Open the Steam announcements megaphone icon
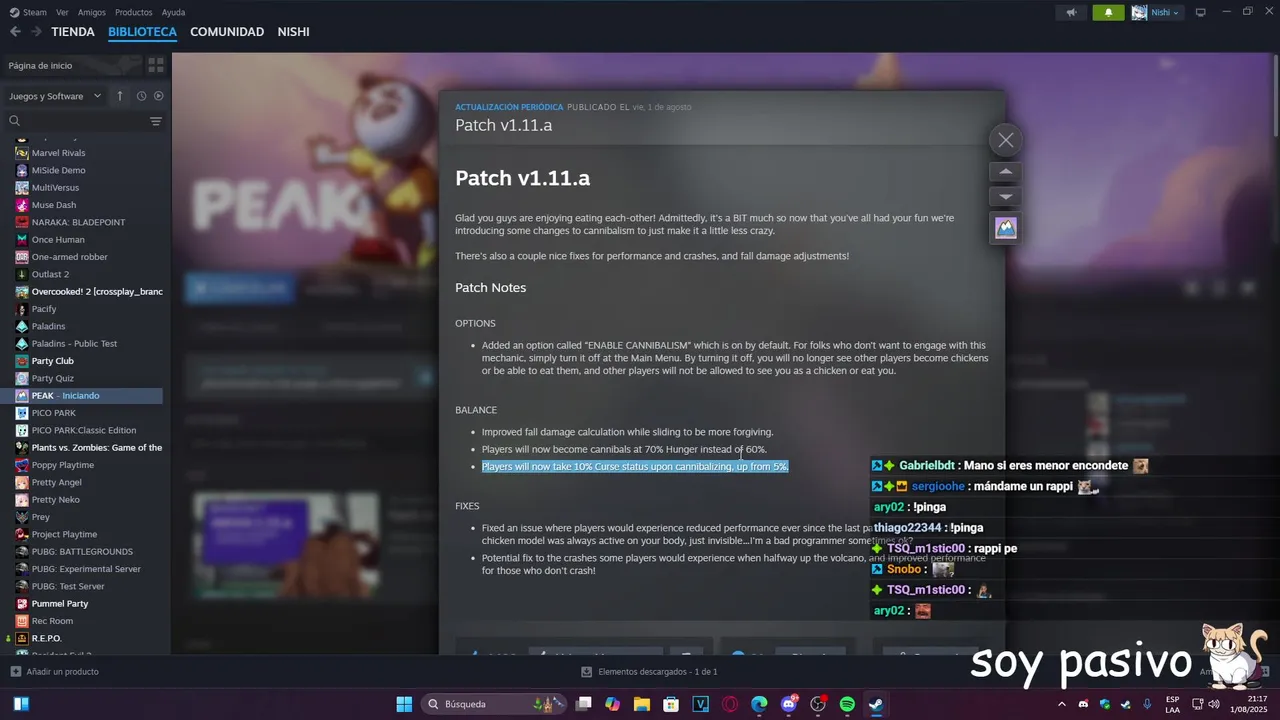Viewport: 1280px width, 720px height. pyautogui.click(x=1071, y=13)
